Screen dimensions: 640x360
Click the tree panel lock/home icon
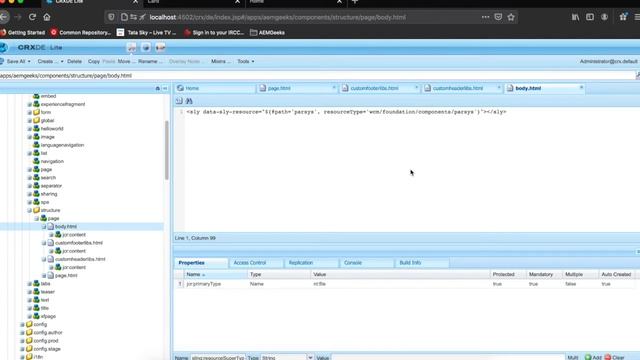coord(158,88)
